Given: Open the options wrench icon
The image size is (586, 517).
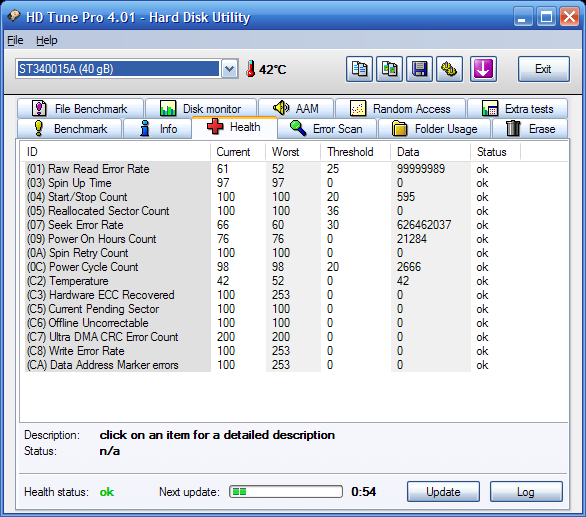Looking at the screenshot, I should tap(449, 69).
